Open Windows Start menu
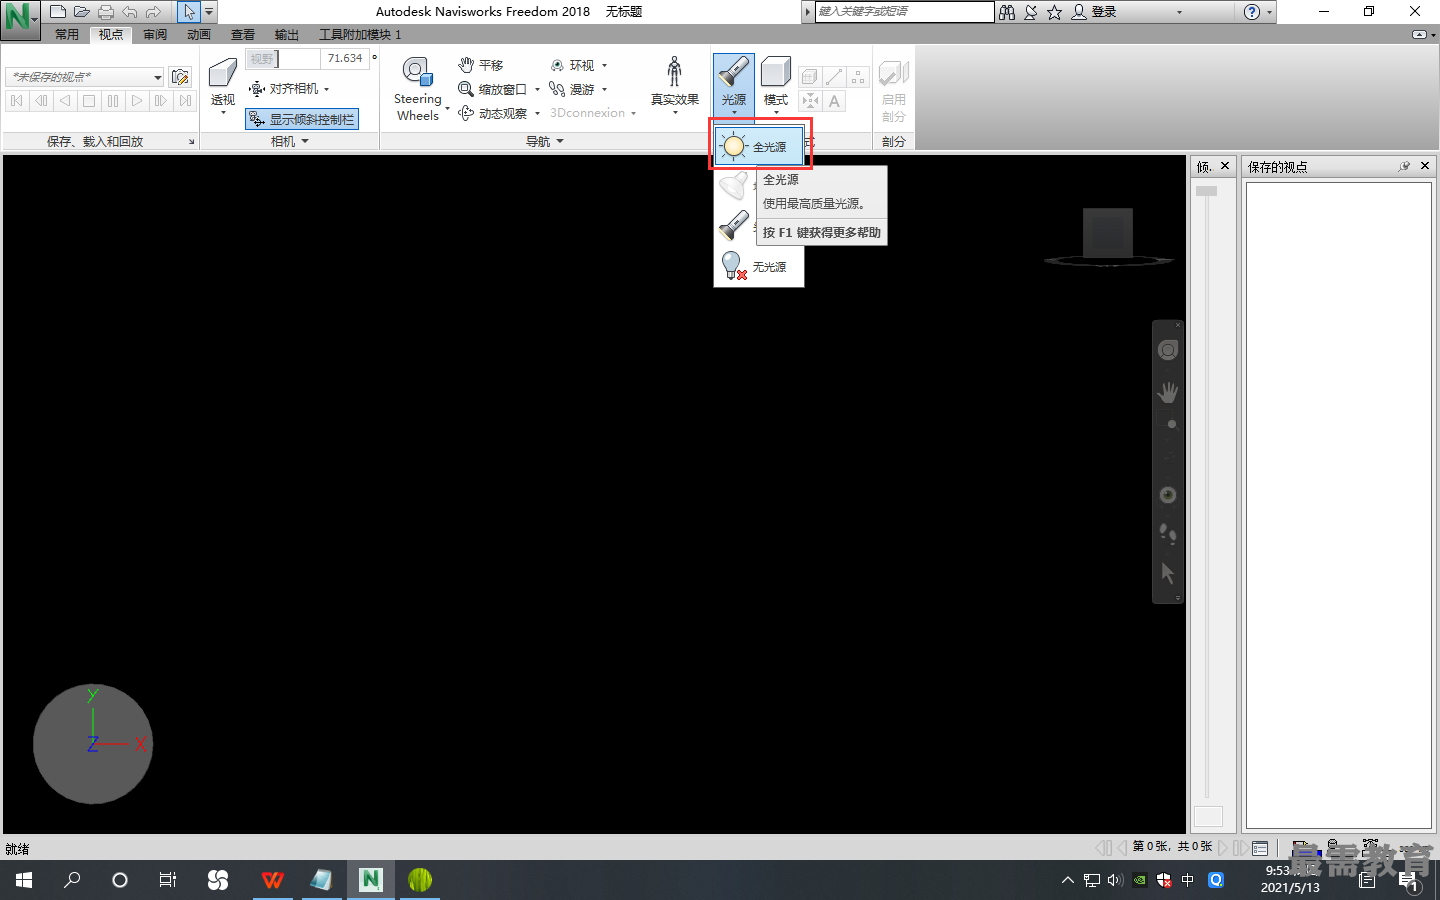1440x900 pixels. pyautogui.click(x=24, y=880)
